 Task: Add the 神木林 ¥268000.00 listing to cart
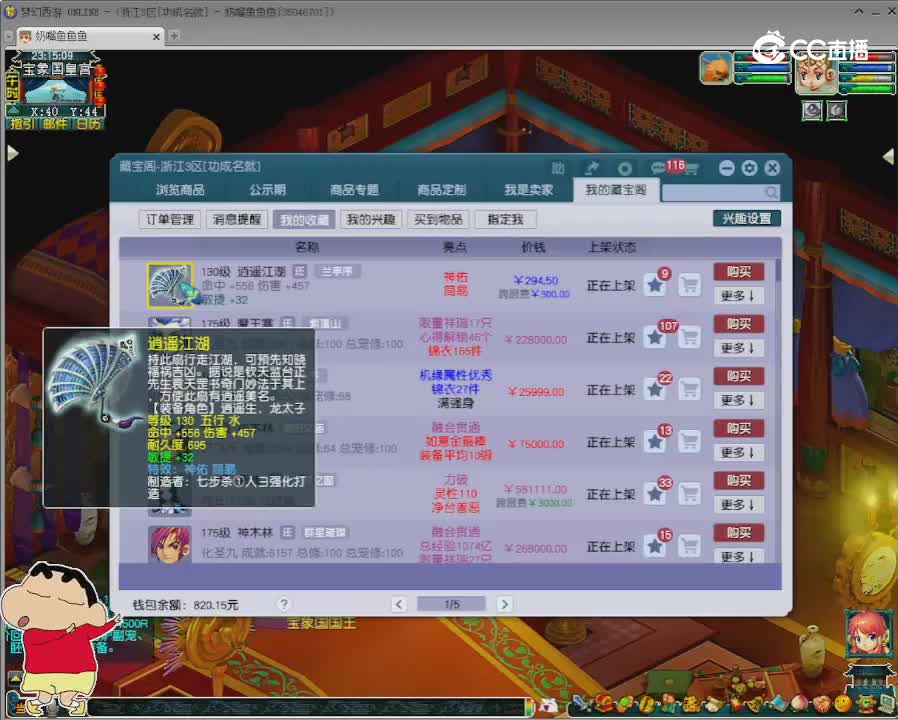point(690,546)
